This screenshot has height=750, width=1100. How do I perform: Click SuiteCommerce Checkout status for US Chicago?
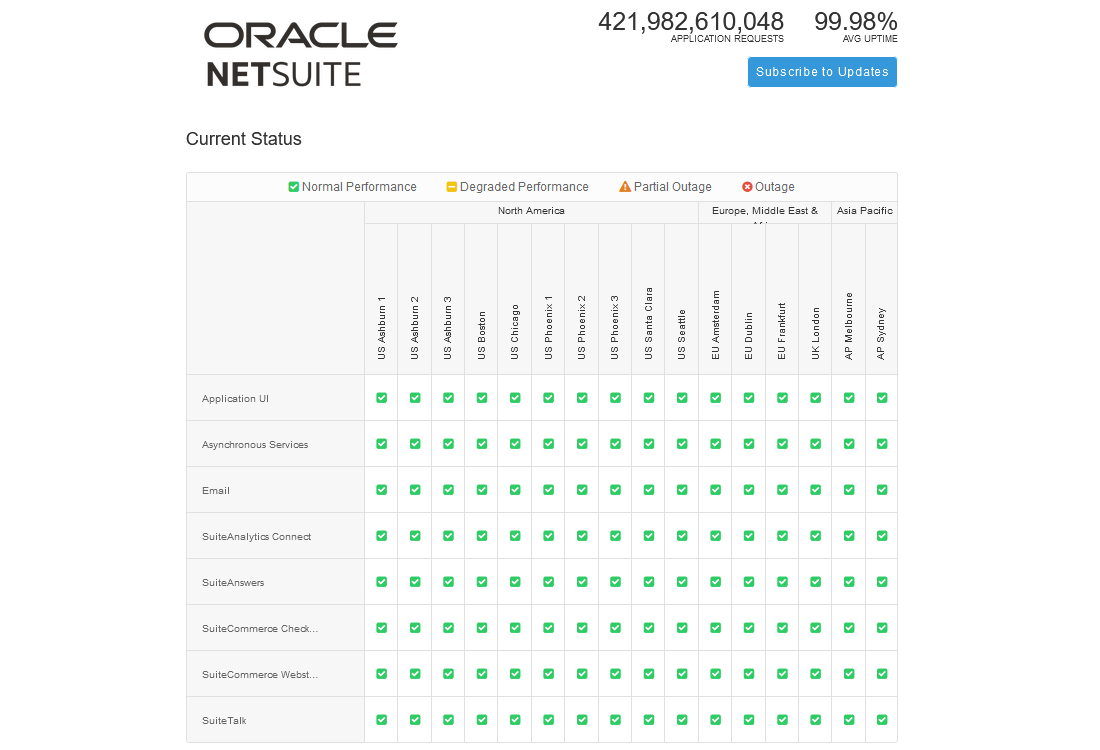pyautogui.click(x=515, y=628)
